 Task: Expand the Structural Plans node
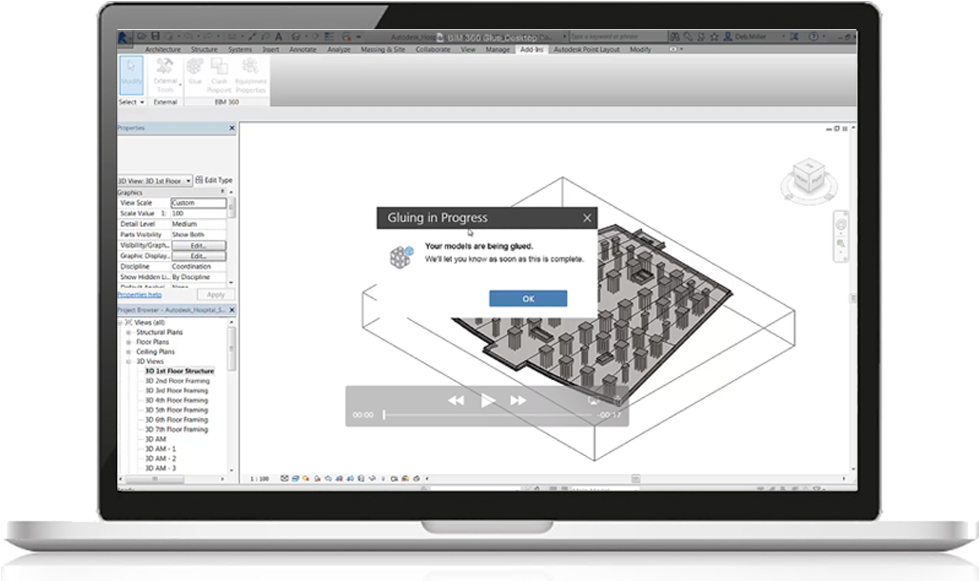point(129,333)
